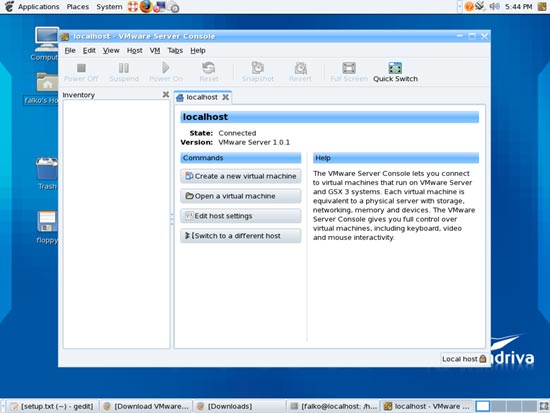The width and height of the screenshot is (550, 413).
Task: Open the Edit menu
Action: [89, 51]
